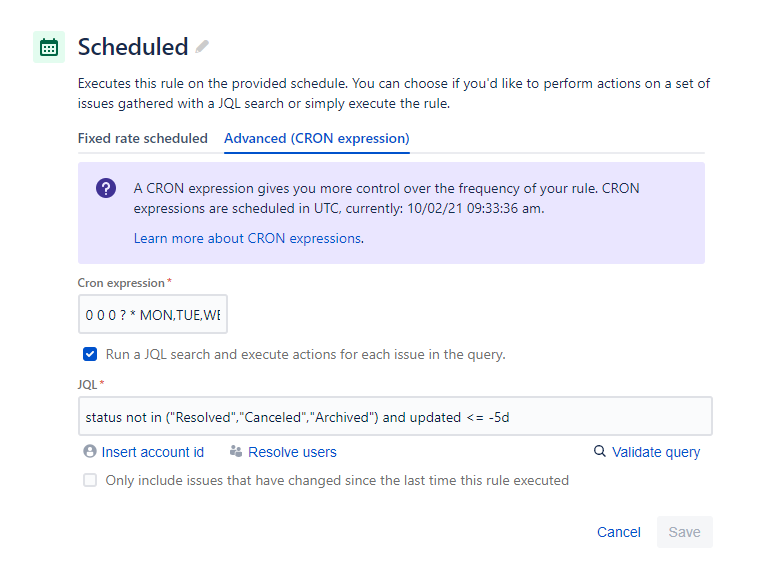
Task: Click the Validate query link
Action: (x=656, y=452)
